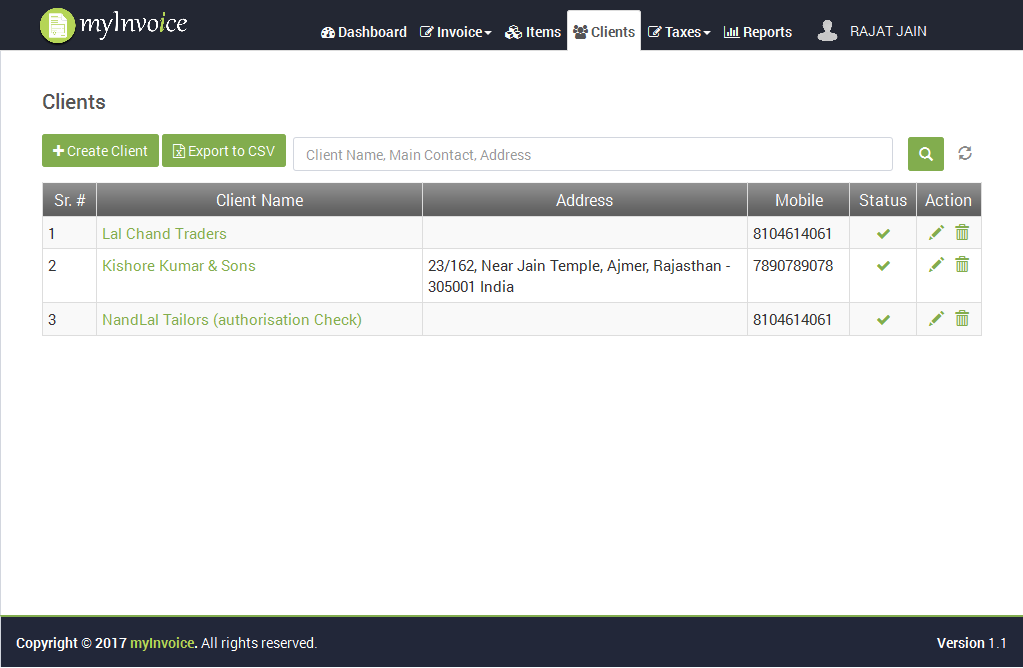
Task: Remove NandLal Tailors with trash icon
Action: click(x=962, y=319)
